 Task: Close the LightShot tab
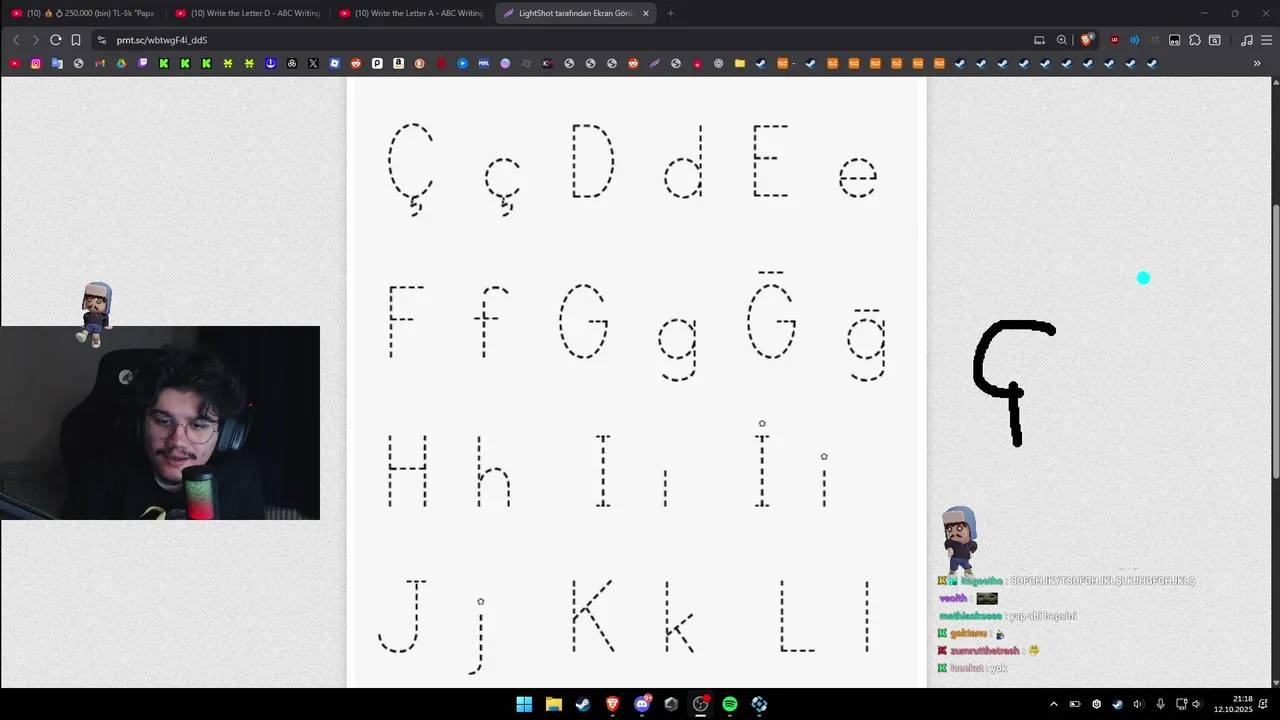click(x=646, y=13)
